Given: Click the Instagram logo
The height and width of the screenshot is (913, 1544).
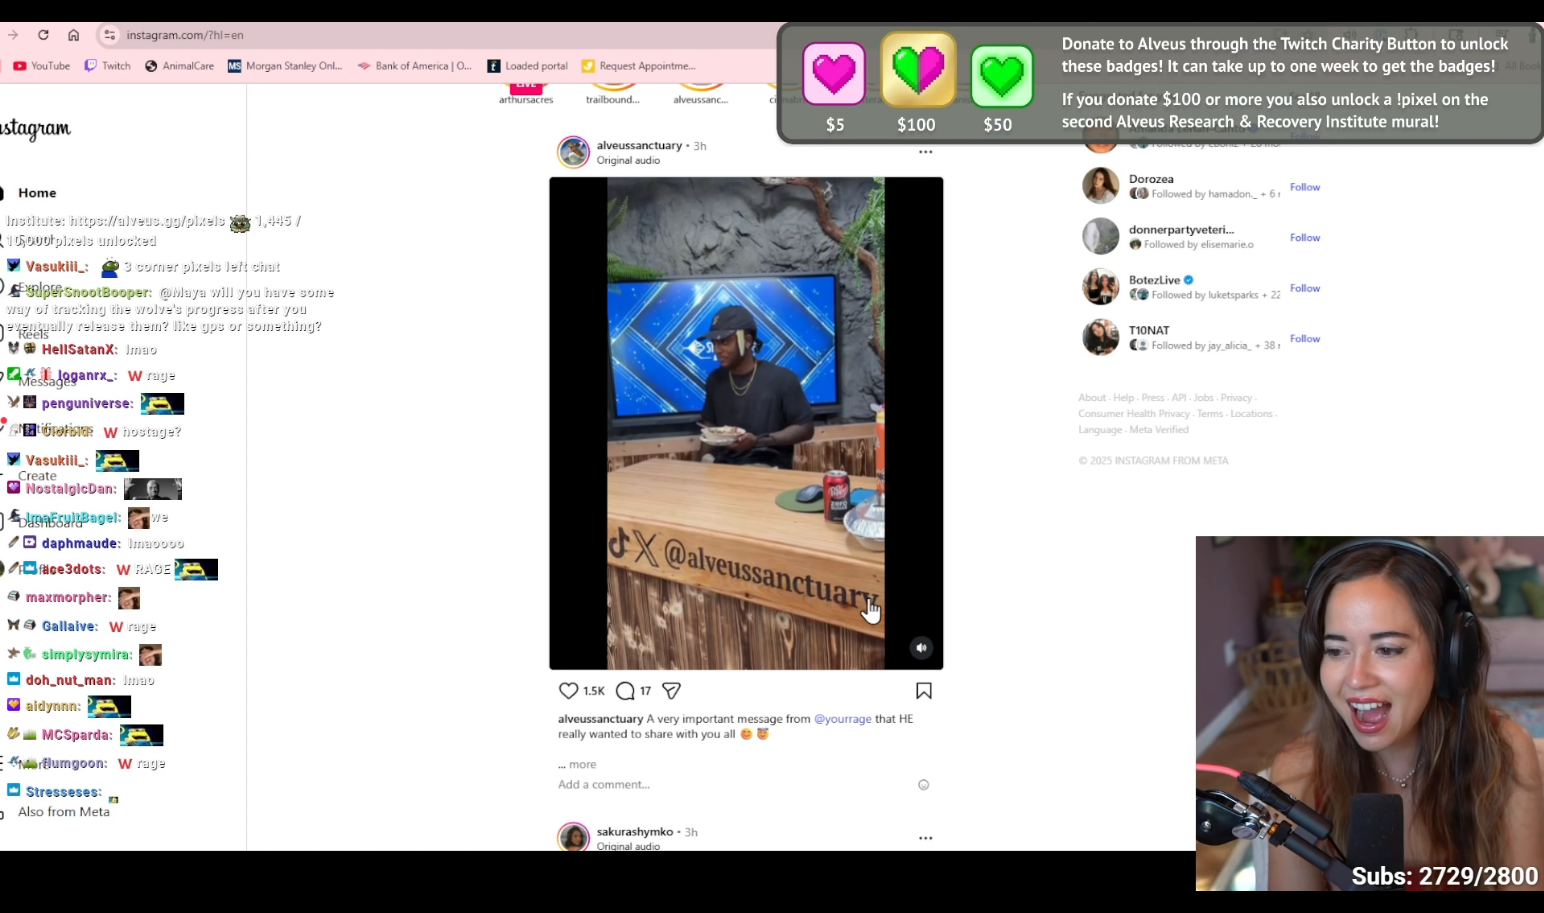Looking at the screenshot, I should [x=36, y=129].
